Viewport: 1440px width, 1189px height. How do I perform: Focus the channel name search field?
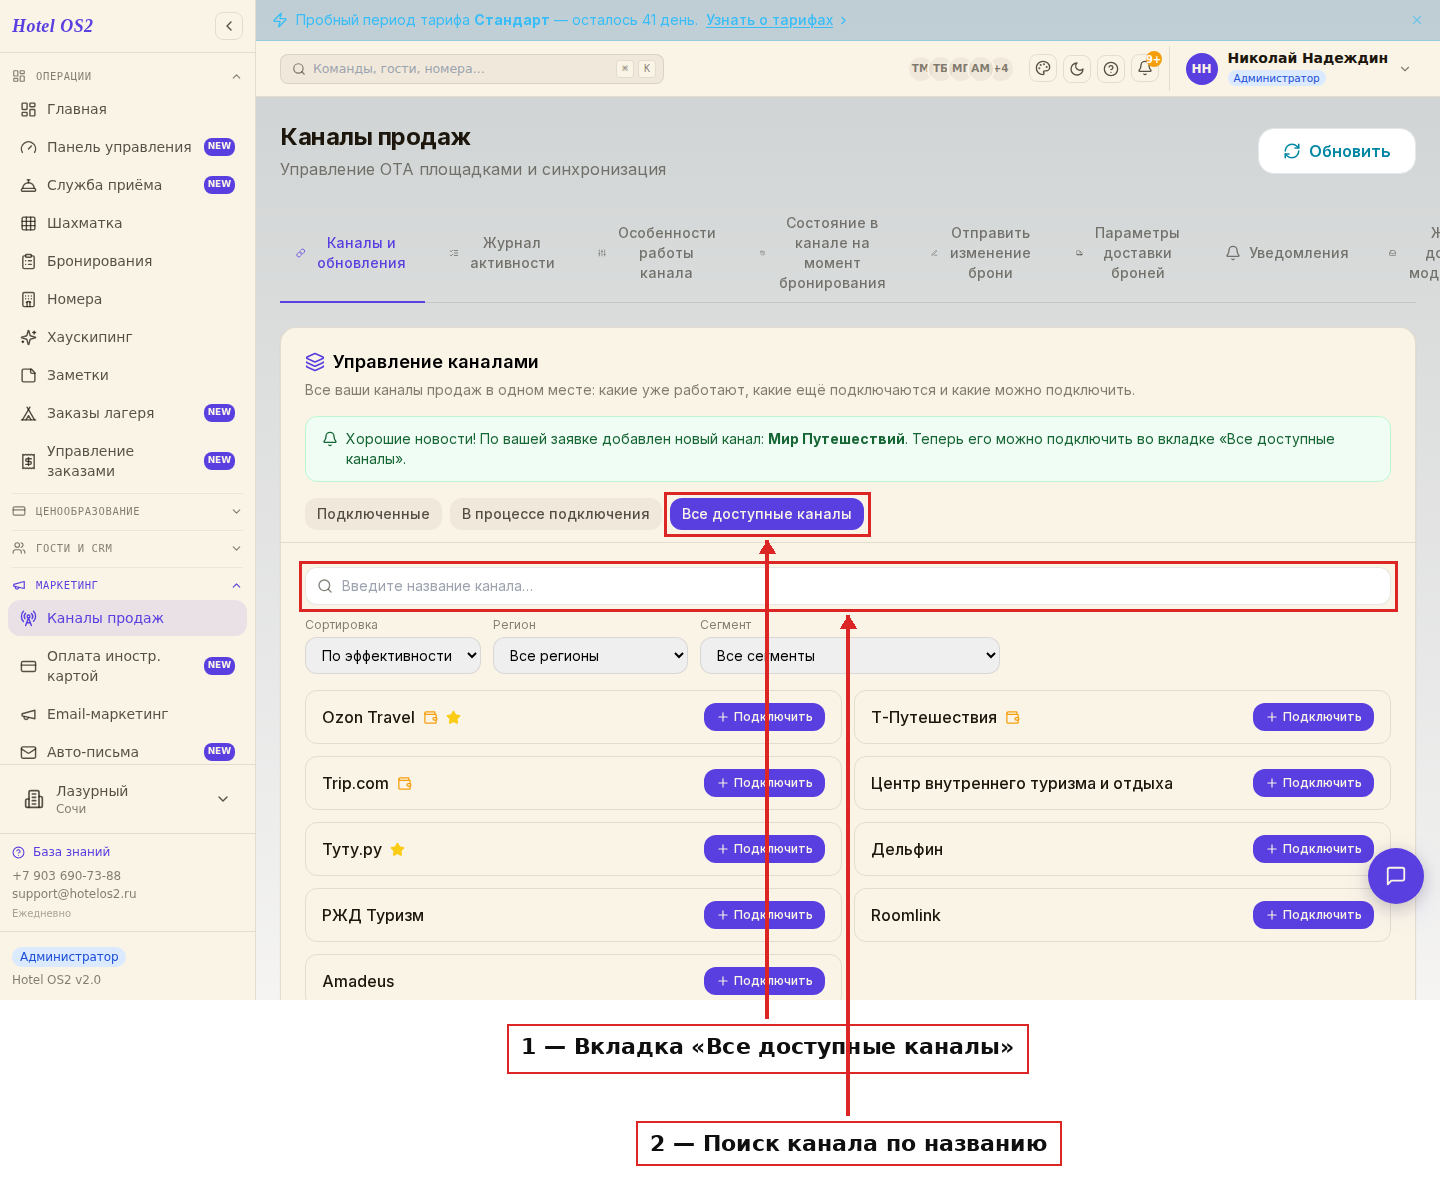(848, 586)
